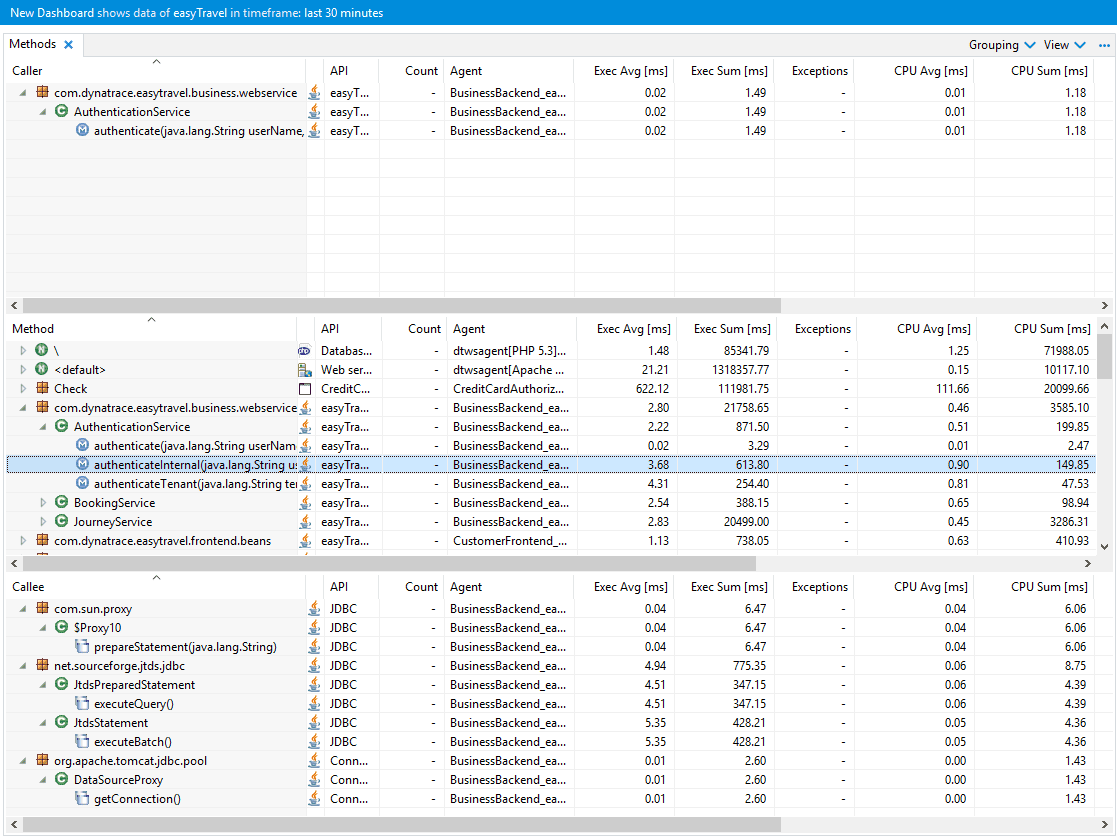This screenshot has width=1117, height=836.
Task: Click the authenticate method icon in Caller pane
Action: [x=83, y=130]
